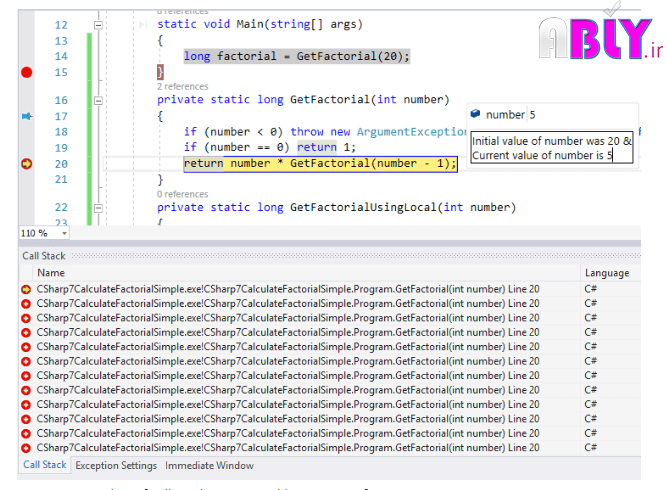The height and width of the screenshot is (490, 667).
Task: Click the number variable cube icon in data tip
Action: coord(476,114)
